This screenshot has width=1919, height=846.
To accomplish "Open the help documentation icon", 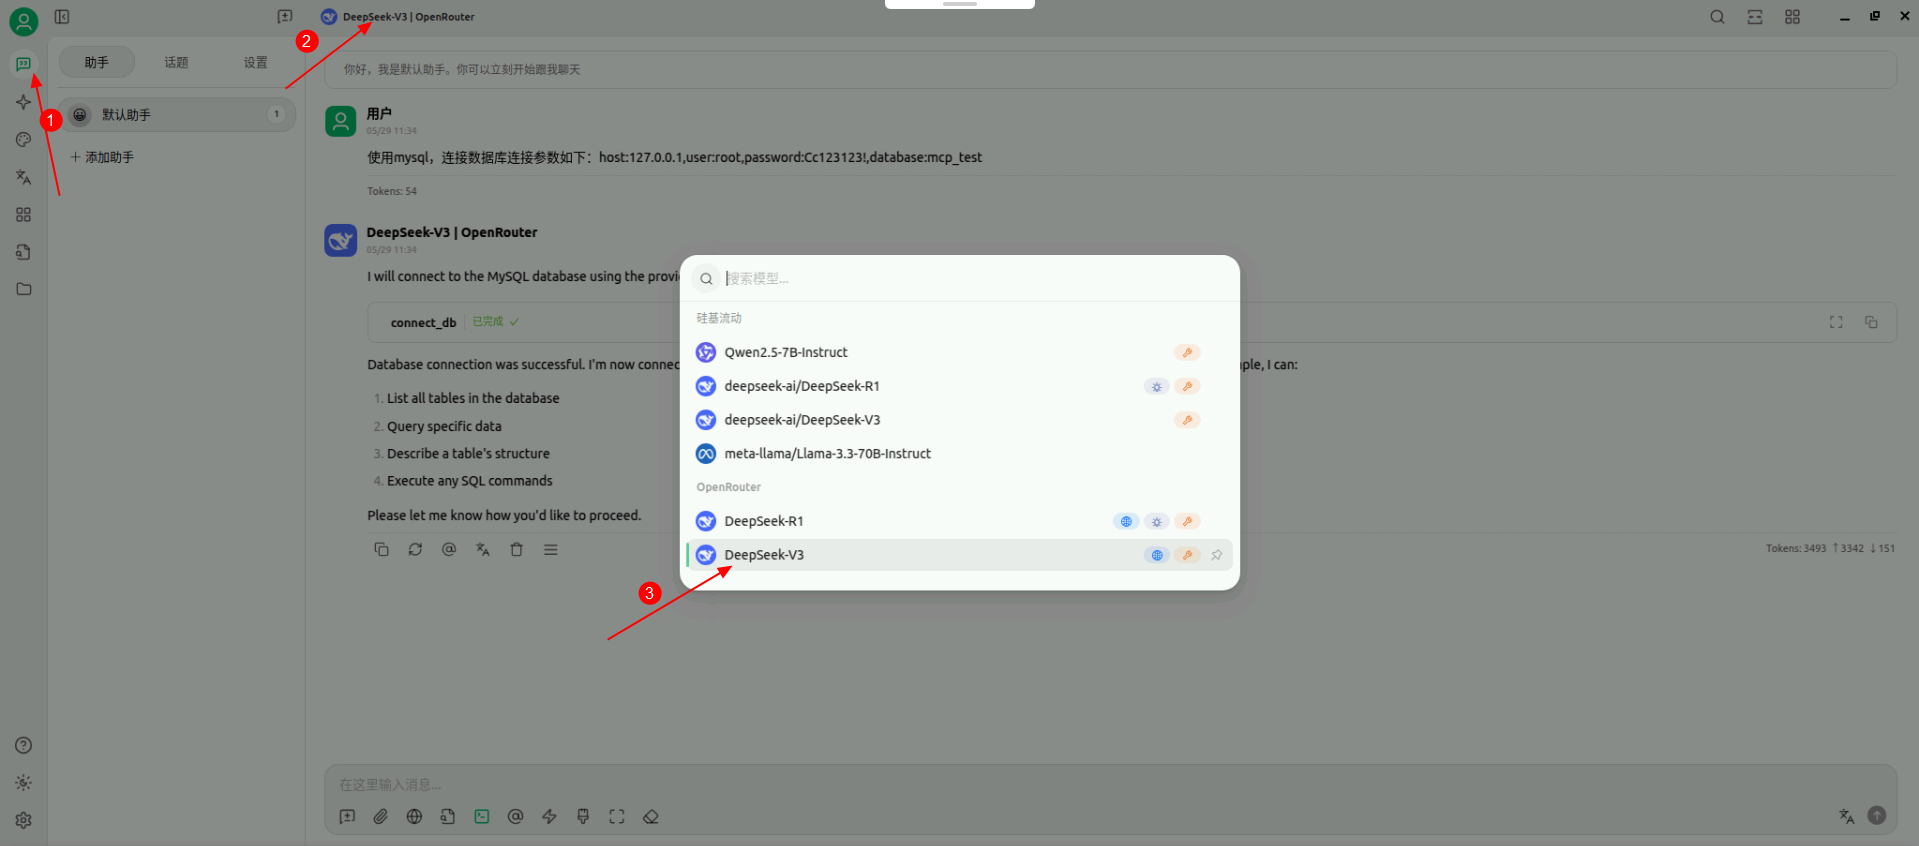I will click(x=23, y=745).
